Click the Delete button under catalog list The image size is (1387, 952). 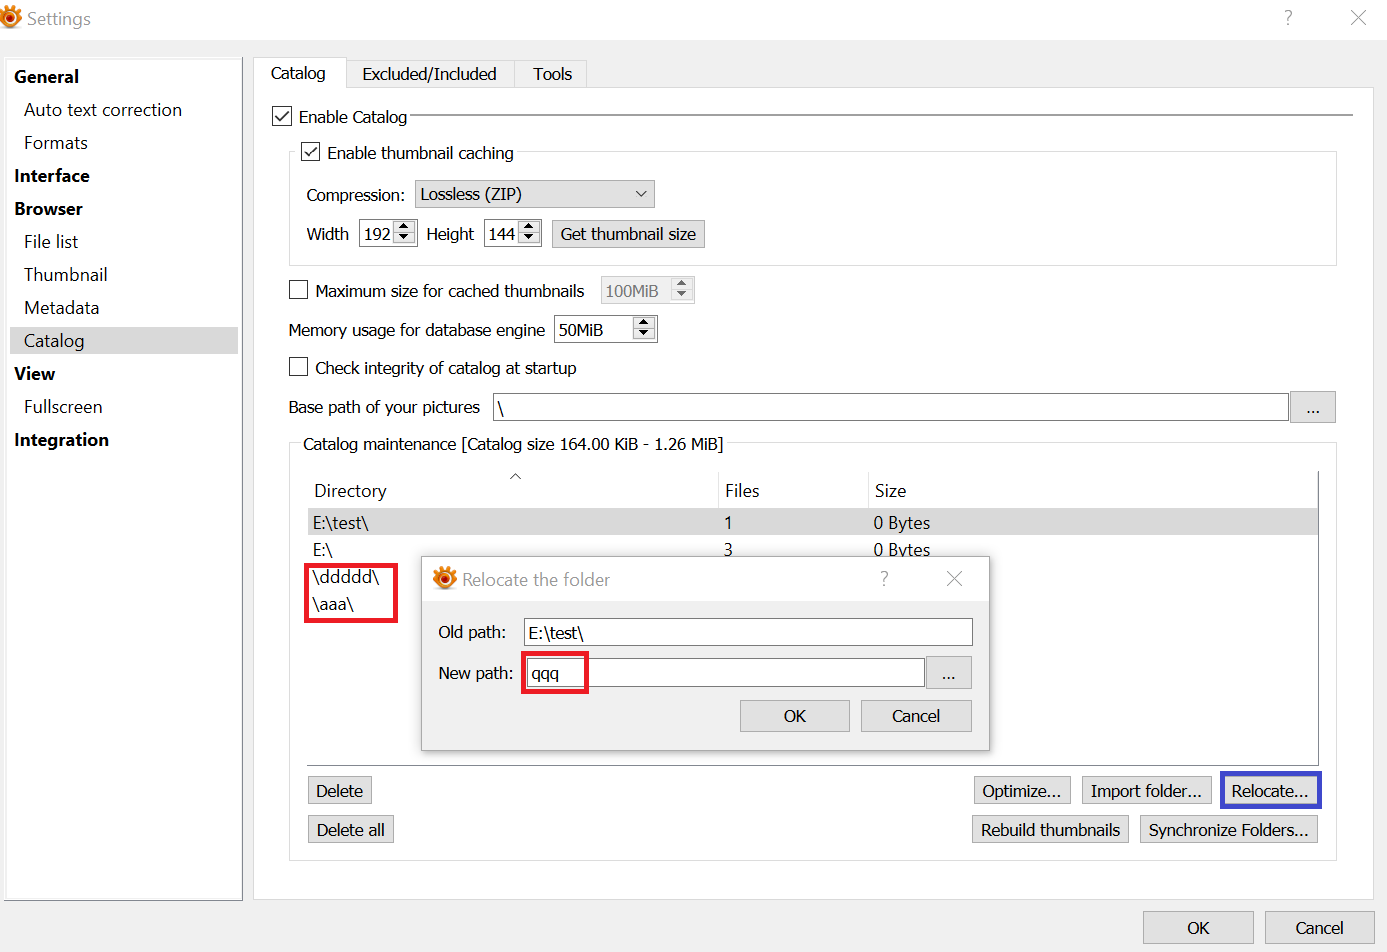340,791
